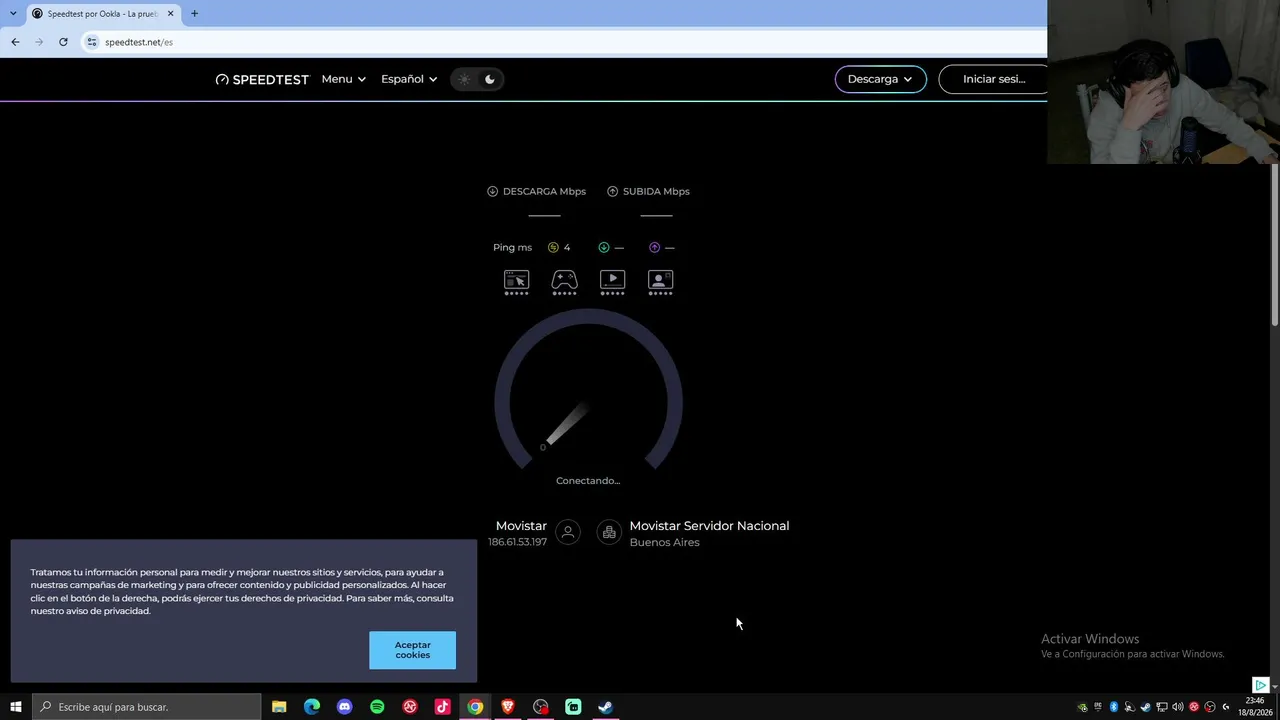The height and width of the screenshot is (720, 1280).
Task: Open Bluetooth in the system tray
Action: [x=1114, y=707]
